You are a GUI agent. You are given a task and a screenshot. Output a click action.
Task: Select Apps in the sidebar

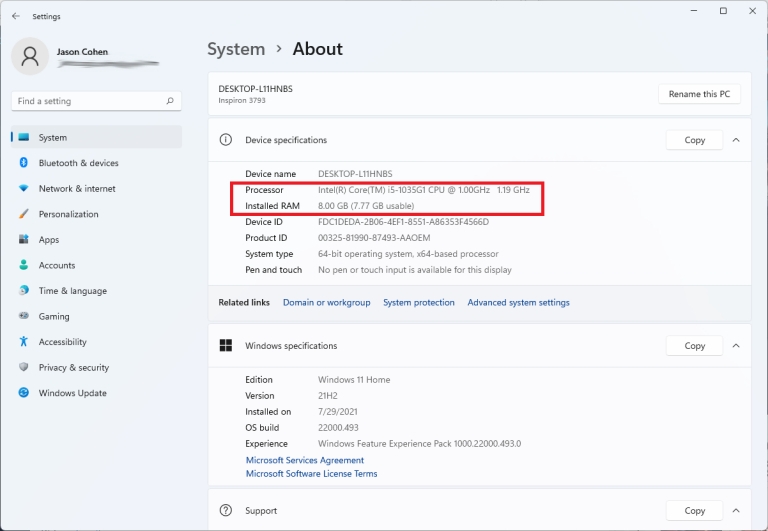(96, 240)
